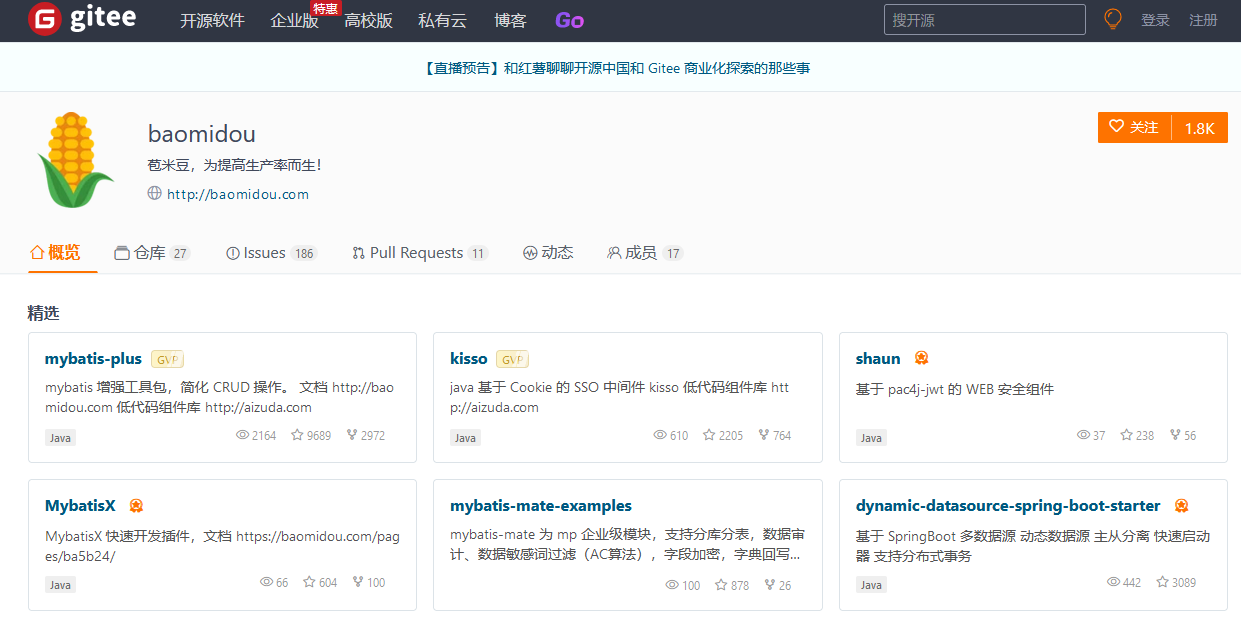This screenshot has height=637, width=1241.
Task: Click the heart icon on 关注 button
Action: pos(1117,127)
